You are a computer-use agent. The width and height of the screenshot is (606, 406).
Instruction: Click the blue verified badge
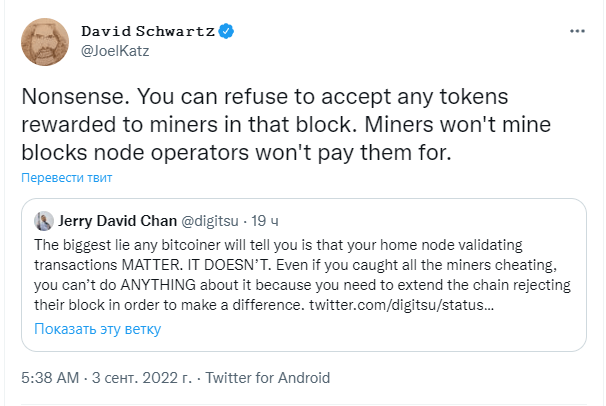pyautogui.click(x=226, y=31)
